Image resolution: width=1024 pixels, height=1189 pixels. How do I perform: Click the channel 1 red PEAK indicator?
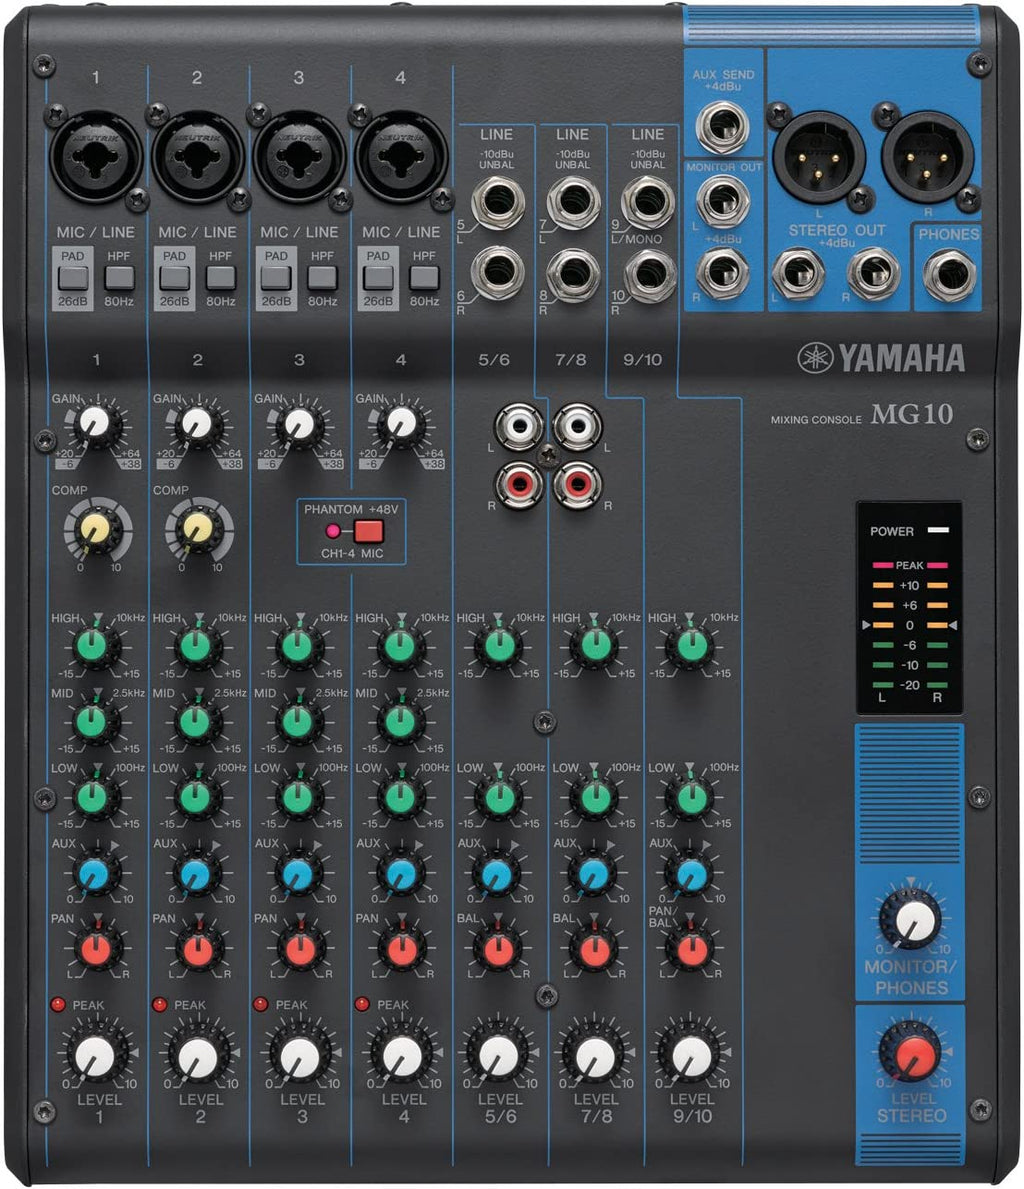[x=58, y=1004]
